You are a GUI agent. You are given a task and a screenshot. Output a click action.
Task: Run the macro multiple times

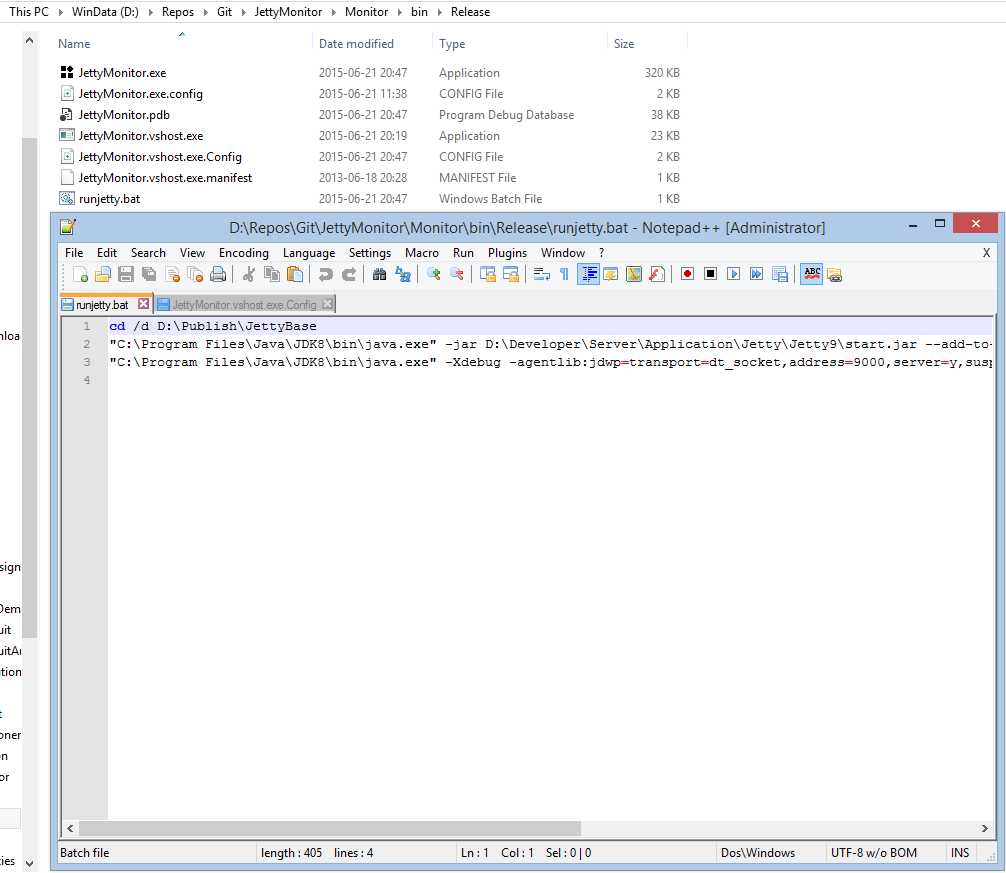[x=756, y=275]
